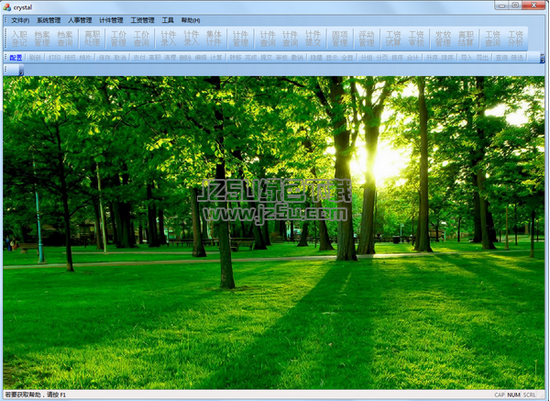Click 升序 in the action toolbar
Viewport: 550px width, 401px height.
pyautogui.click(x=431, y=58)
